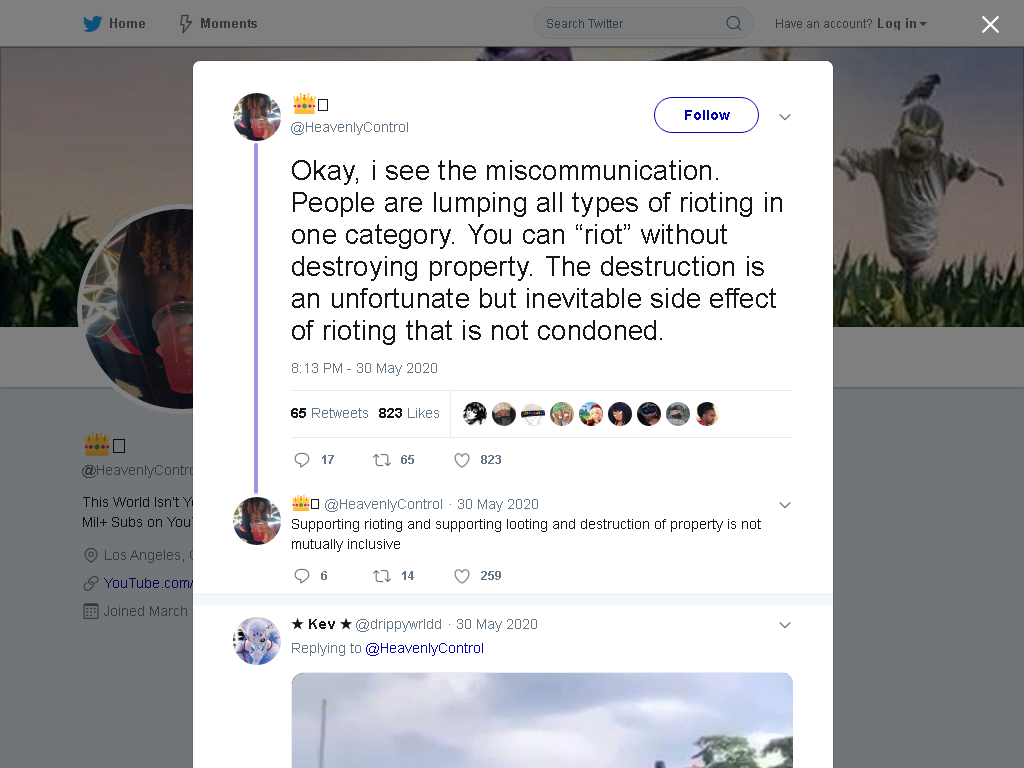Image resolution: width=1024 pixels, height=768 pixels.
Task: Open Moments via lightning bolt icon
Action: tap(186, 24)
